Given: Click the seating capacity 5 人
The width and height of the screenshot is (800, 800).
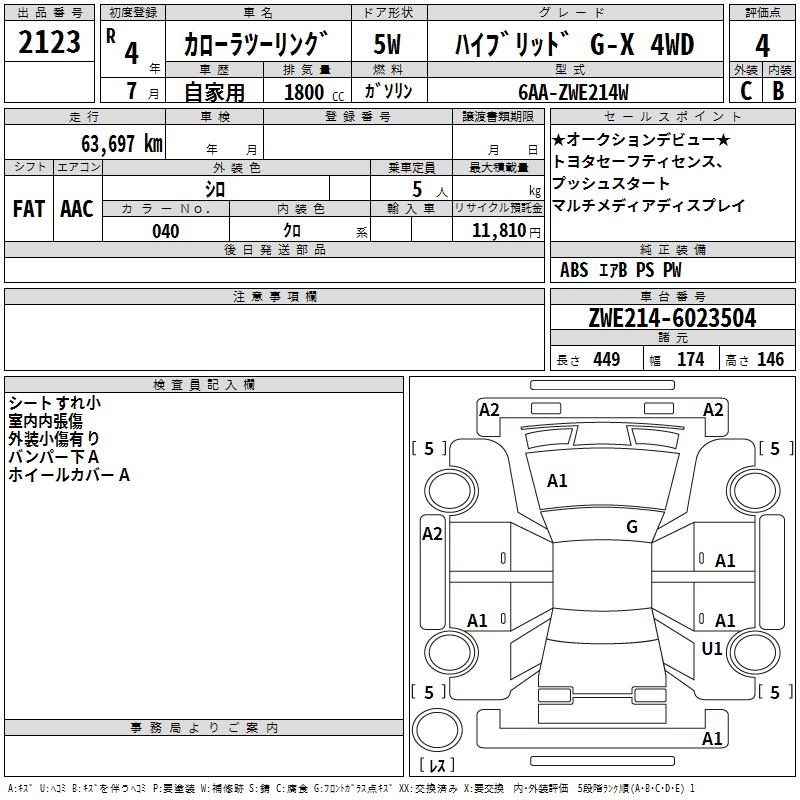Looking at the screenshot, I should (430, 190).
